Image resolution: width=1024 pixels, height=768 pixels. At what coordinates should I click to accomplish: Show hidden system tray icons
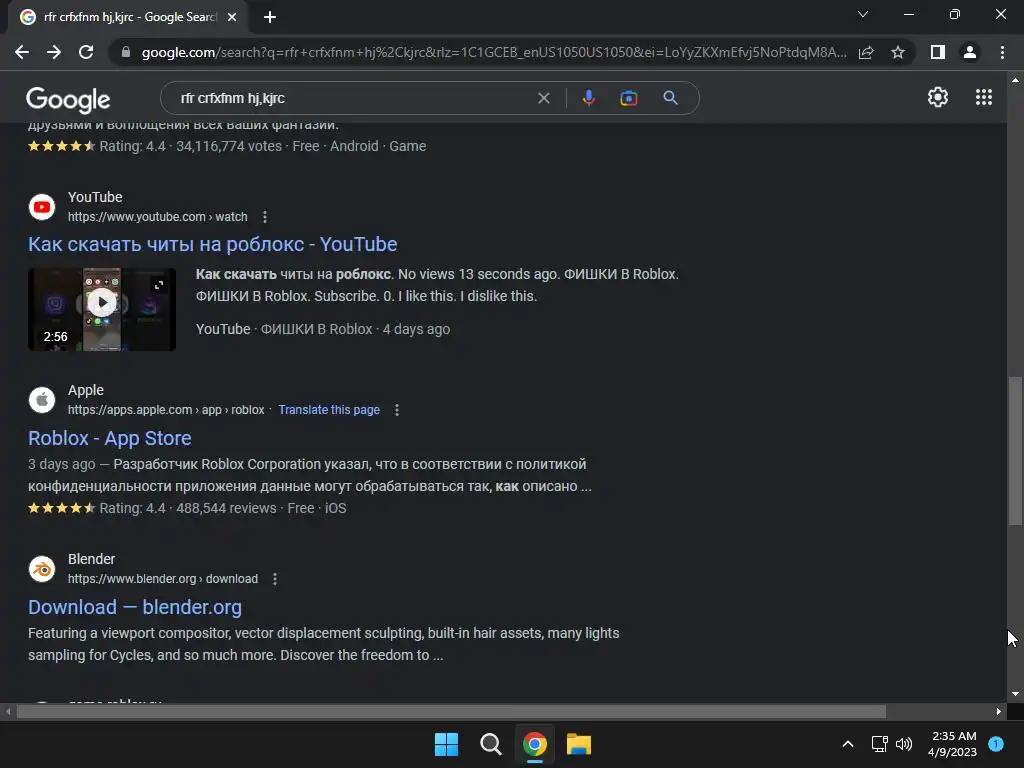pos(848,744)
